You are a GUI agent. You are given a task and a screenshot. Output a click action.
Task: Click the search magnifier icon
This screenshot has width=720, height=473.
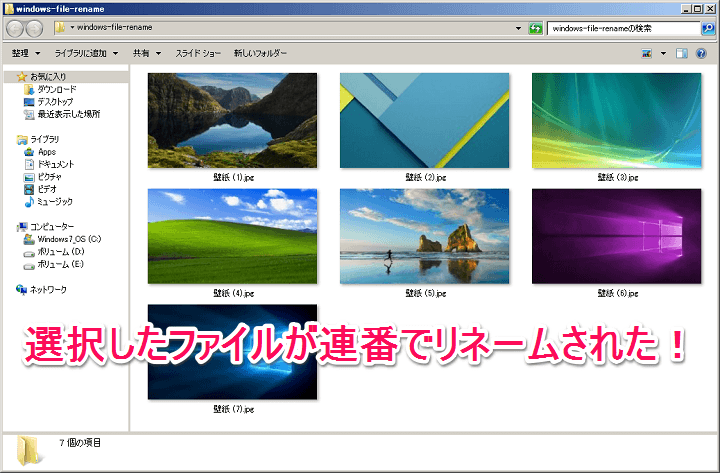708,28
